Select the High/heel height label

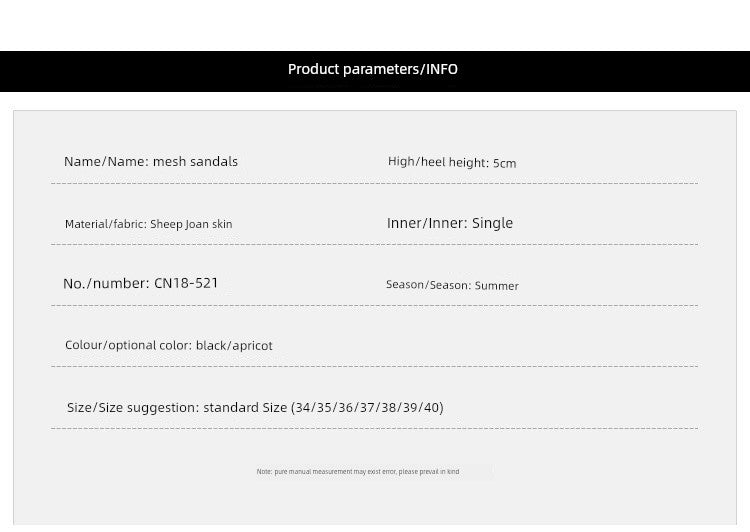(x=437, y=162)
